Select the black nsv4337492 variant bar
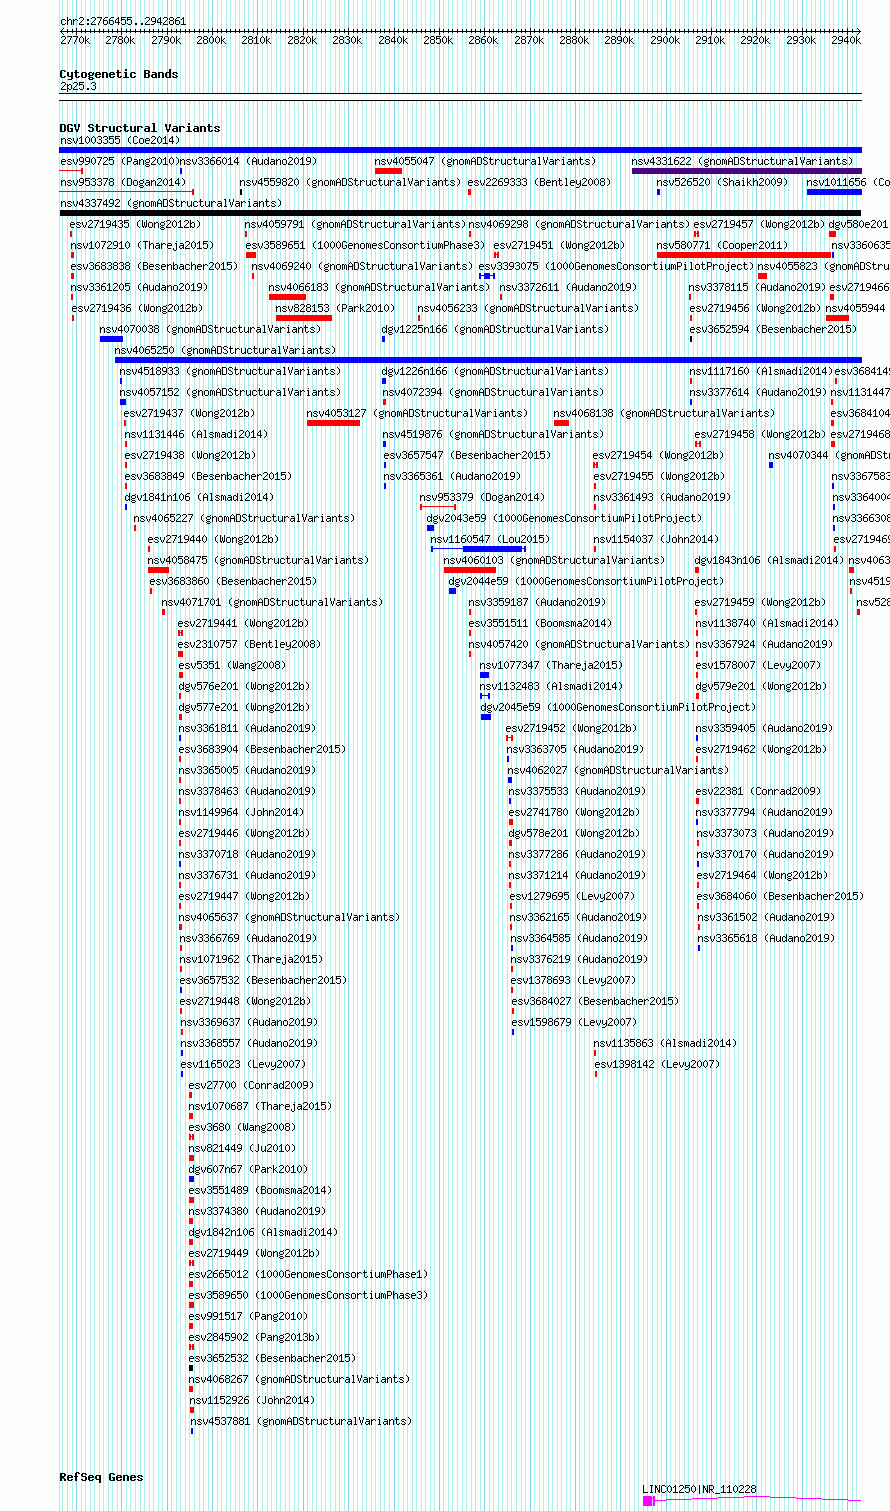 tap(460, 213)
